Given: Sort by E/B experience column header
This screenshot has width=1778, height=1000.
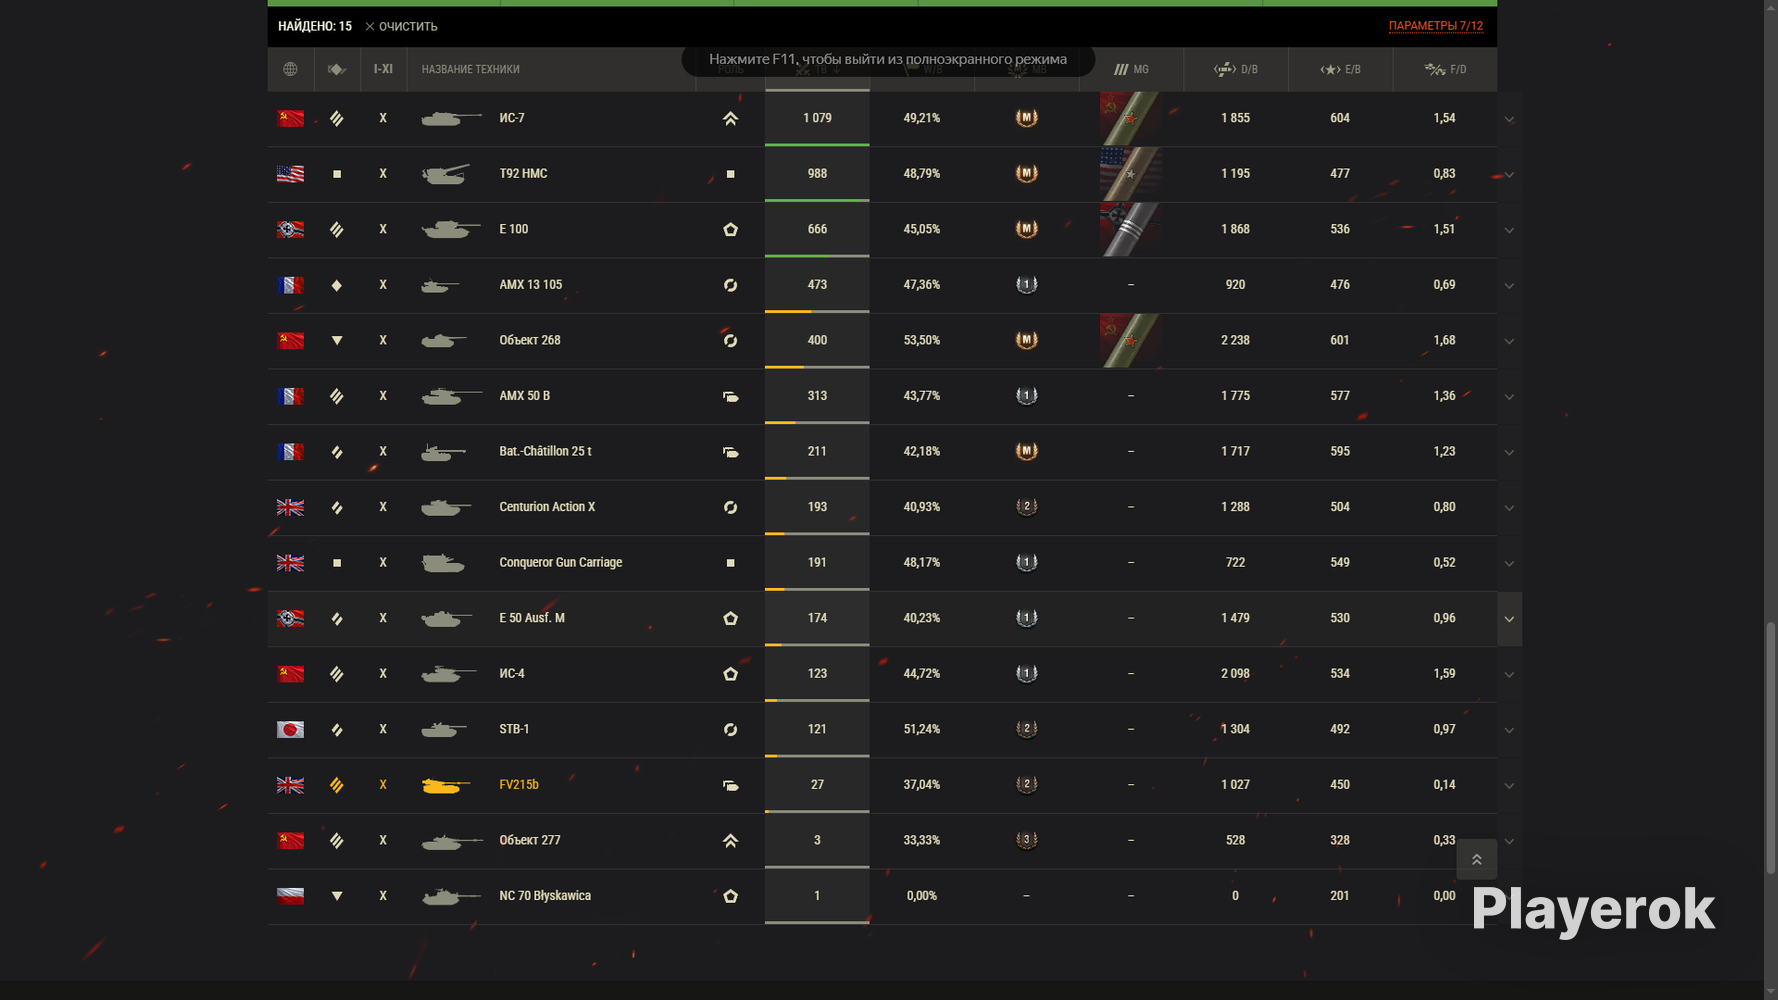Looking at the screenshot, I should (1340, 69).
